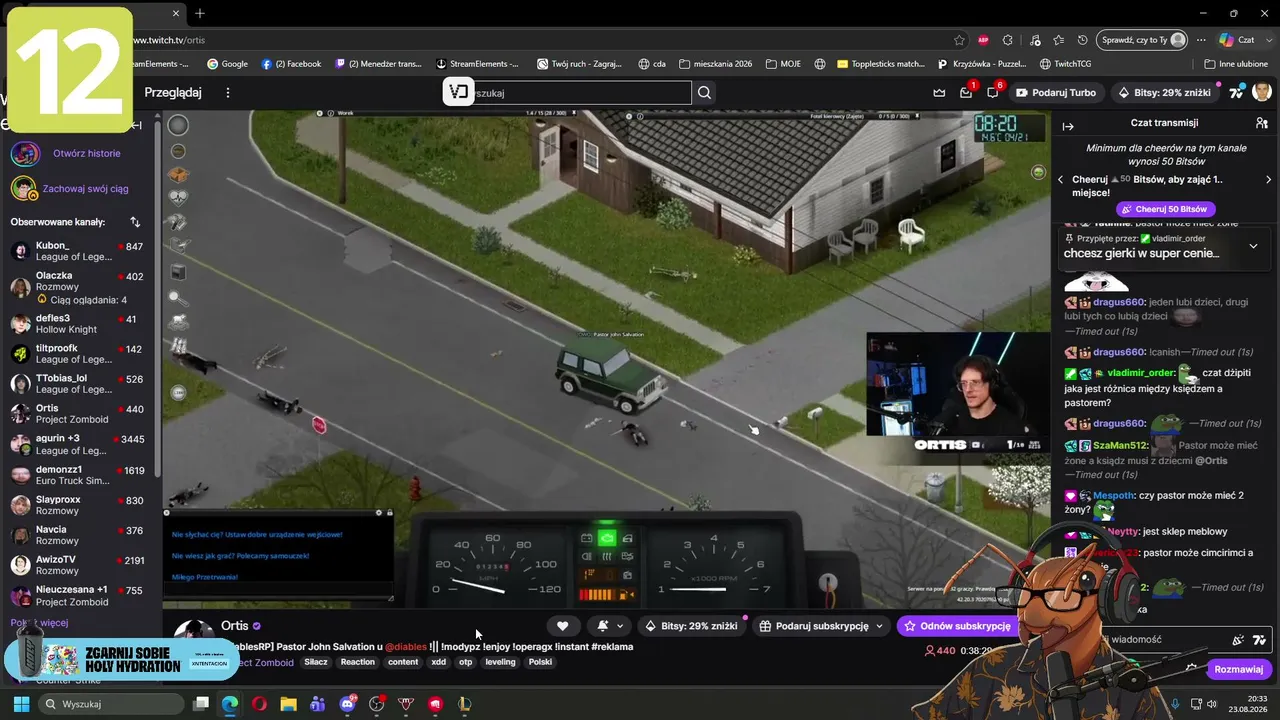Open the Google bookmark
Viewport: 1280px width, 720px height.
[x=227, y=64]
